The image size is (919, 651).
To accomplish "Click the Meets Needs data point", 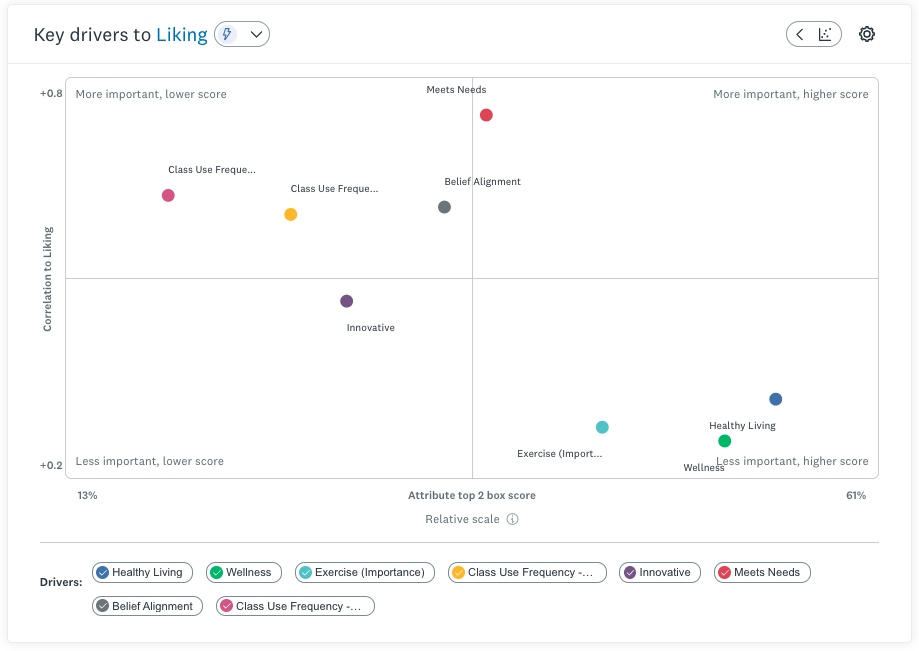I will coord(487,114).
